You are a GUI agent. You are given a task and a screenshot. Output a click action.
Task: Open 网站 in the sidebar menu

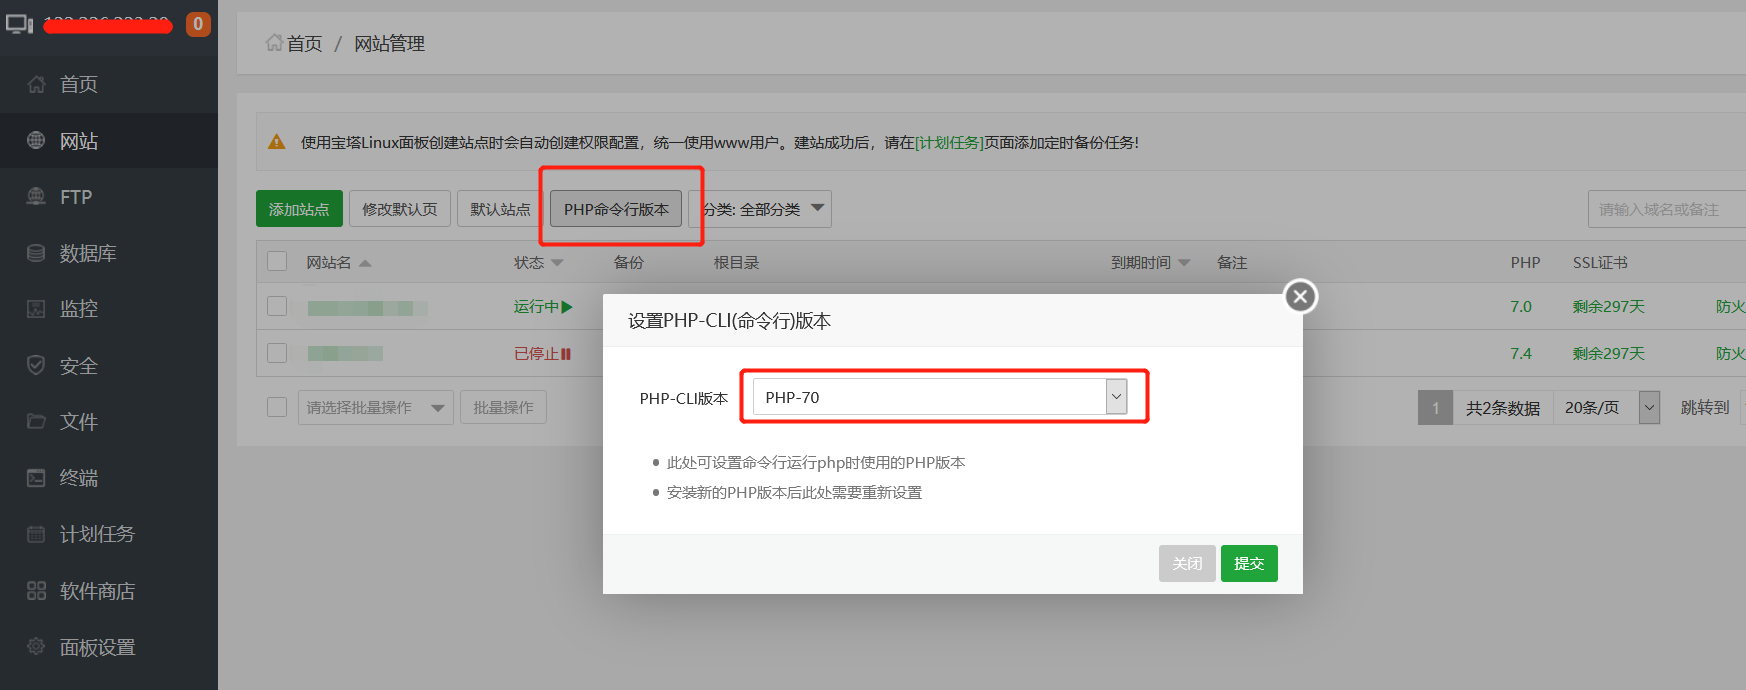[109, 141]
